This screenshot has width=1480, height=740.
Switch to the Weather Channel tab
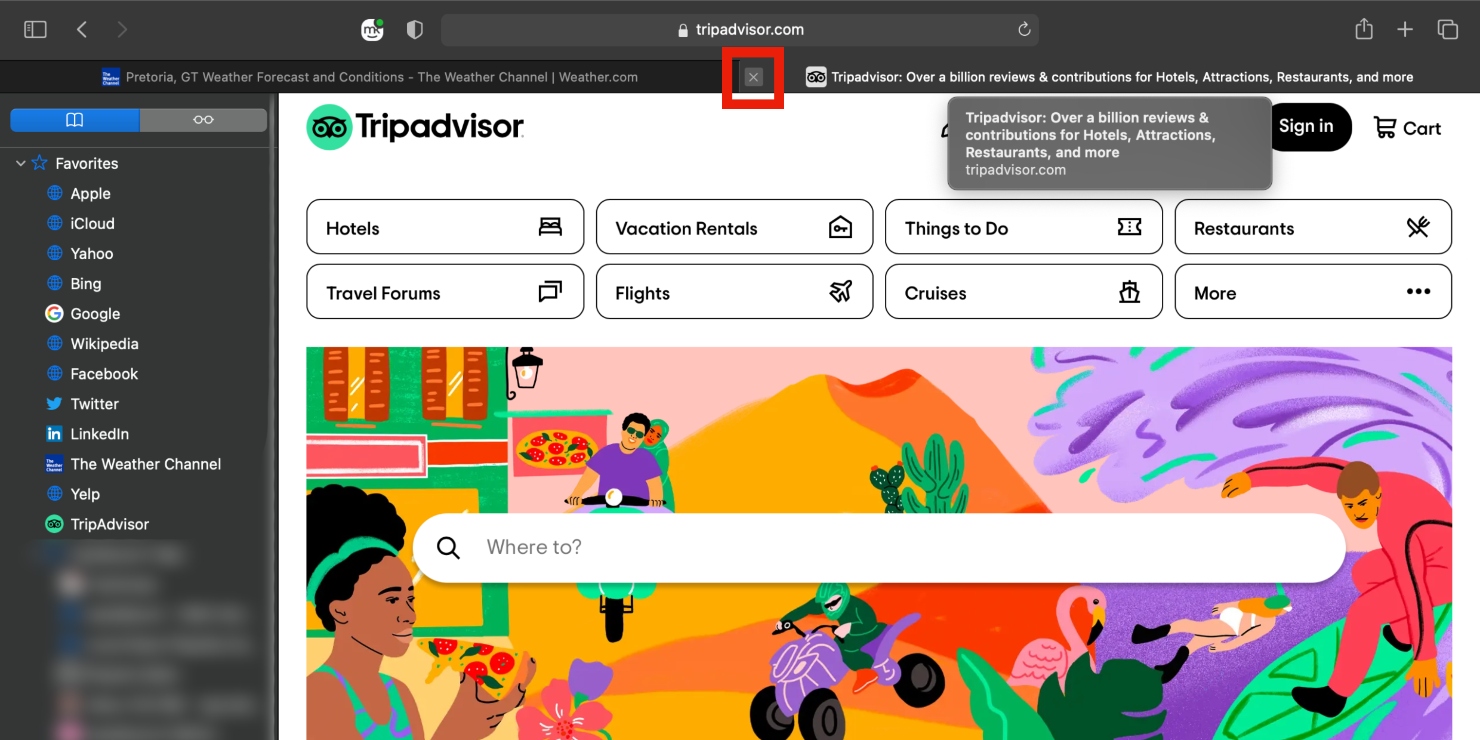click(x=370, y=77)
